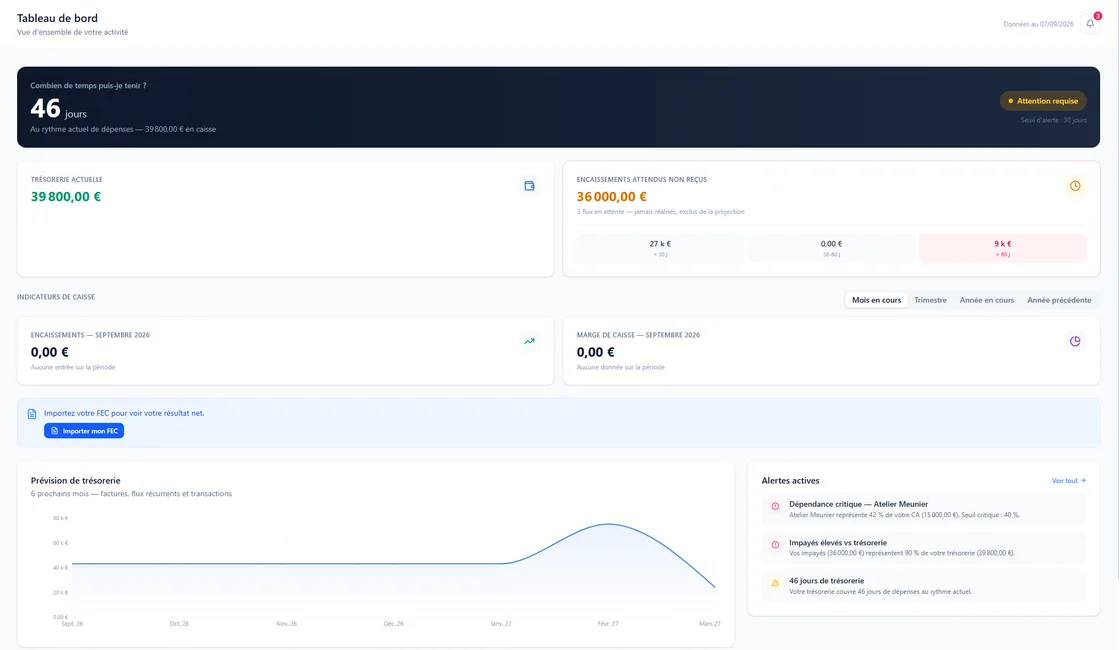The height and width of the screenshot is (650, 1120).
Task: Click the Tableau de bord title
Action: pos(57,18)
